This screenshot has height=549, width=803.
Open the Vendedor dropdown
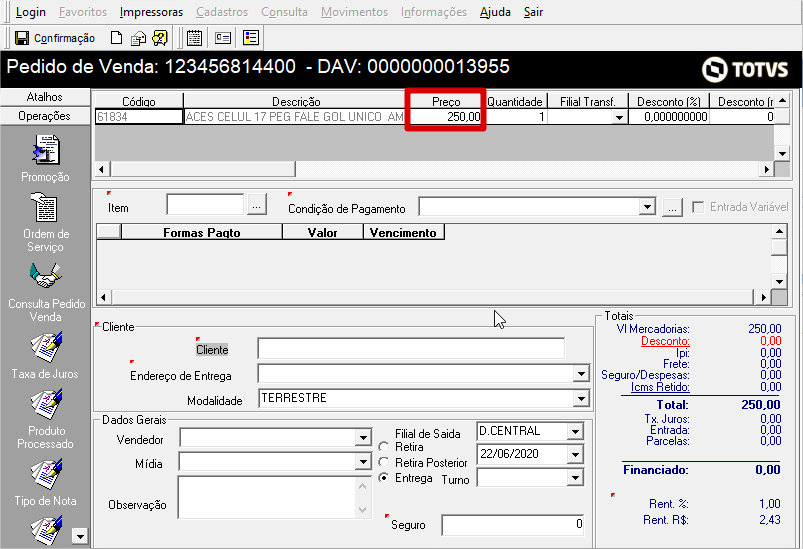coord(363,438)
